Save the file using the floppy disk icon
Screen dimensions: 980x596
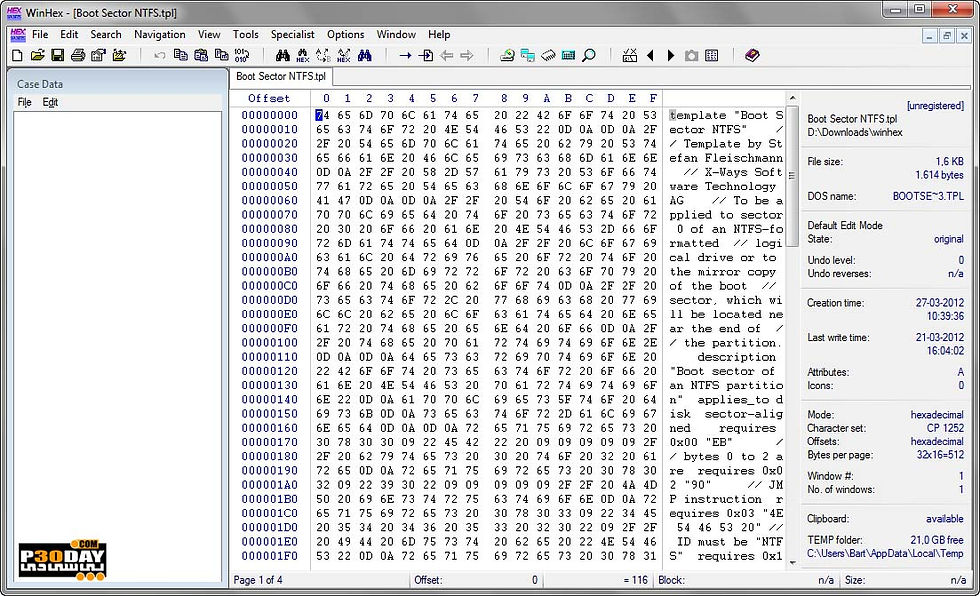click(58, 56)
